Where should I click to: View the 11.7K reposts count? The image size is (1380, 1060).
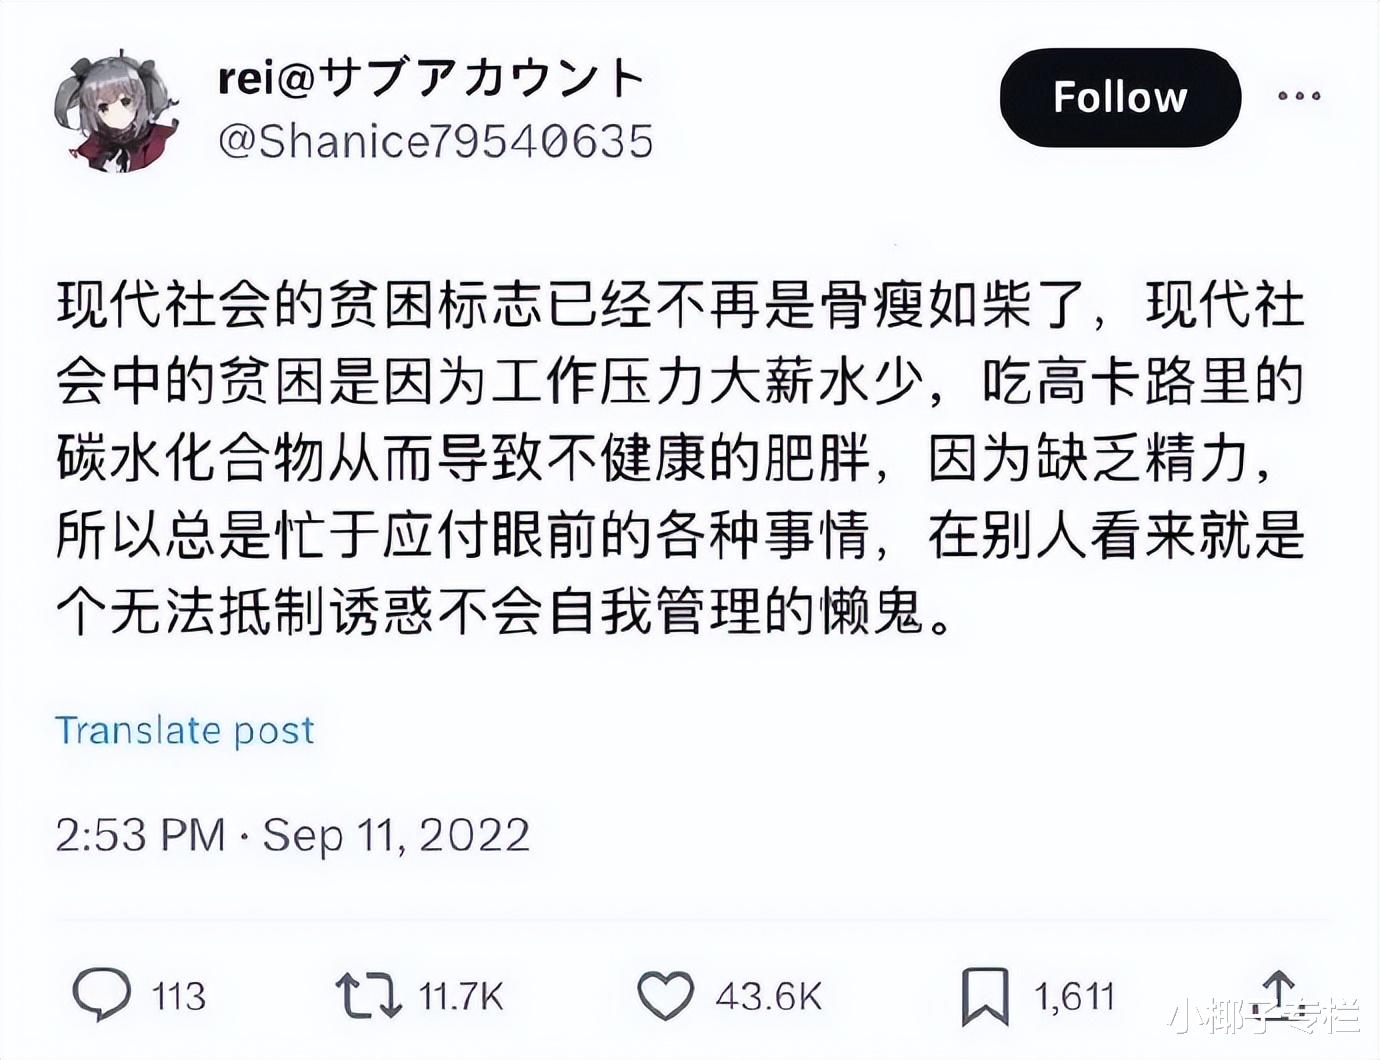[461, 997]
